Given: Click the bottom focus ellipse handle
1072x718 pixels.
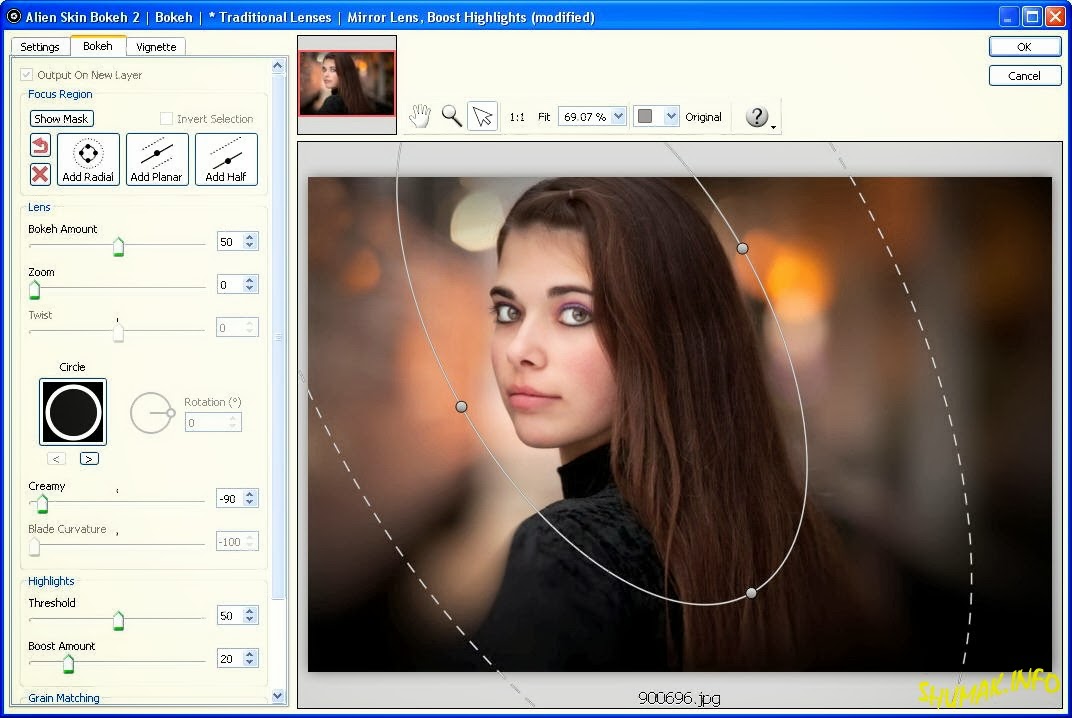Looking at the screenshot, I should [x=751, y=593].
